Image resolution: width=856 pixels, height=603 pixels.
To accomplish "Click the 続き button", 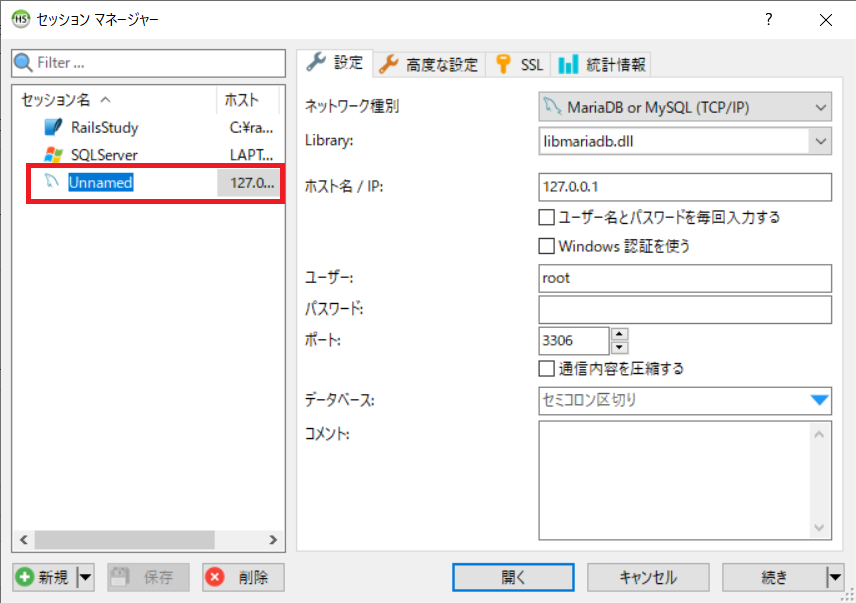I will coord(775,577).
